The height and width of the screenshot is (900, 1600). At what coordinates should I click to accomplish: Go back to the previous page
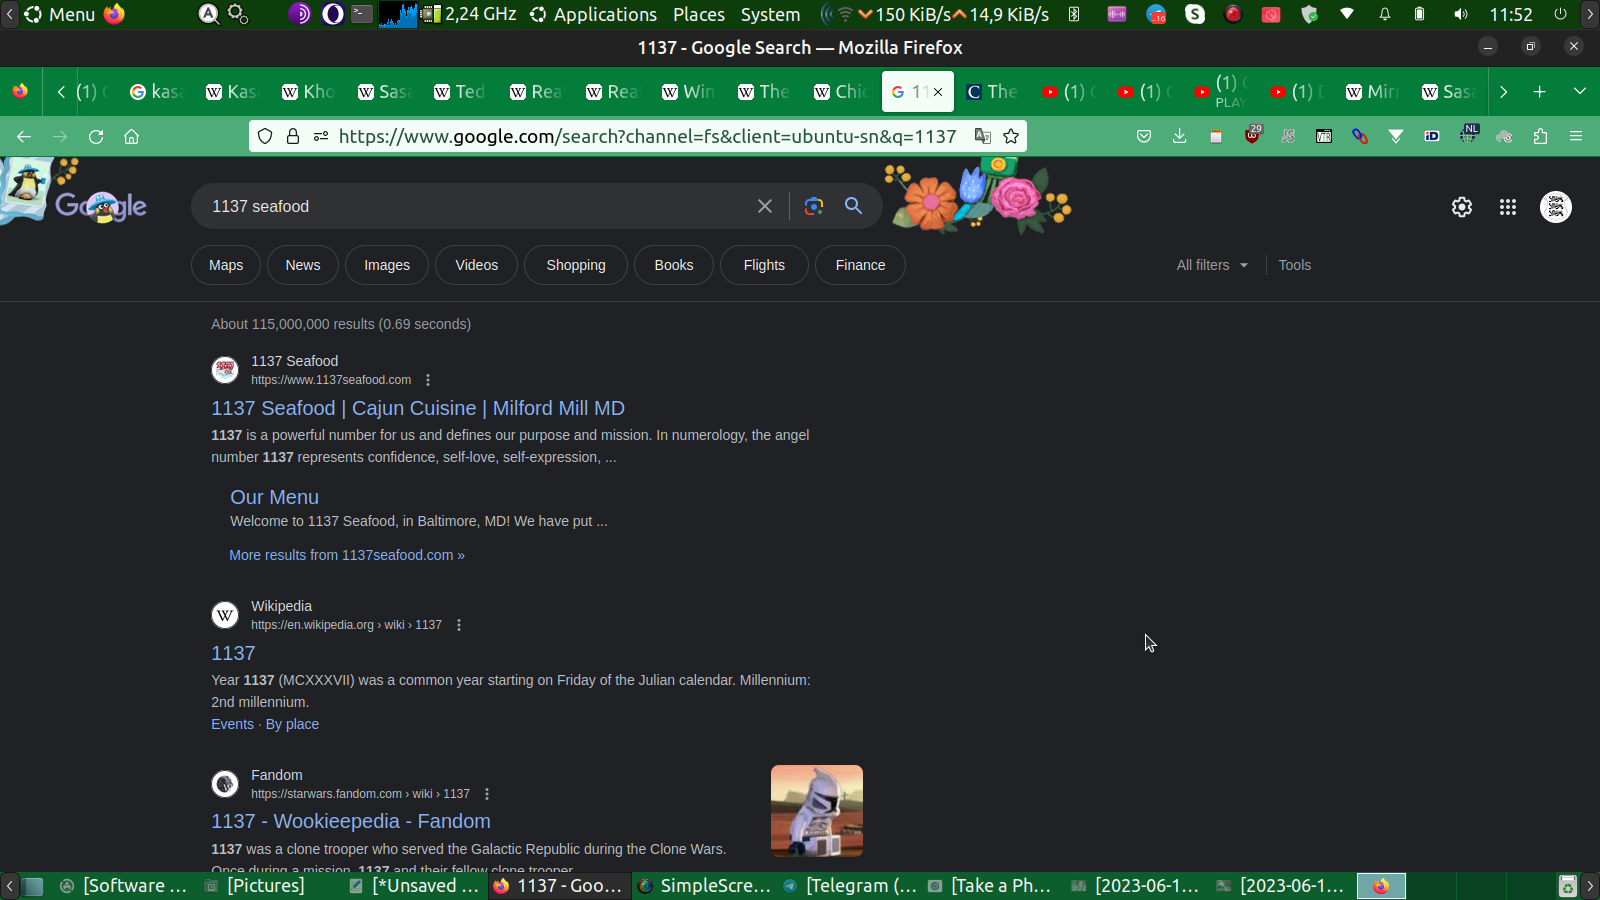pyautogui.click(x=24, y=136)
